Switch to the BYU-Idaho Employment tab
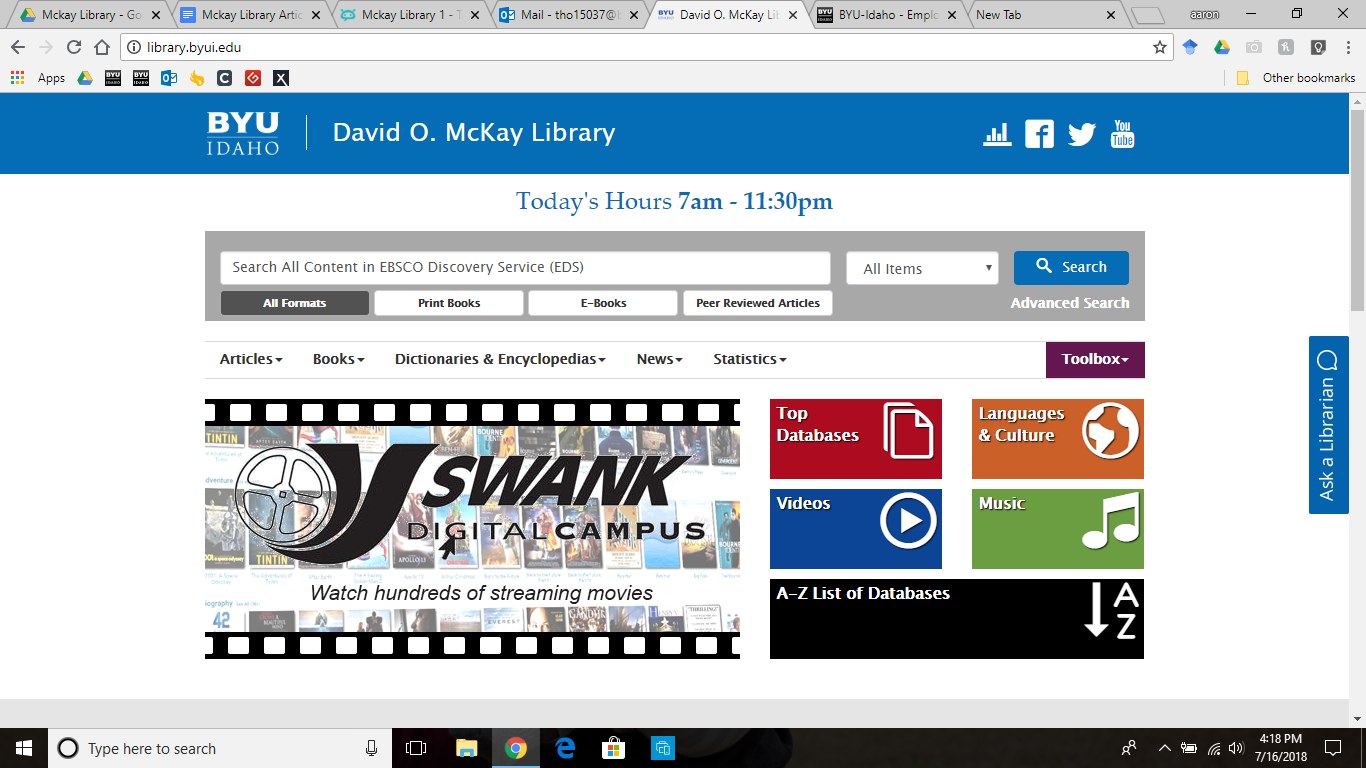The image size is (1366, 768). coord(888,15)
